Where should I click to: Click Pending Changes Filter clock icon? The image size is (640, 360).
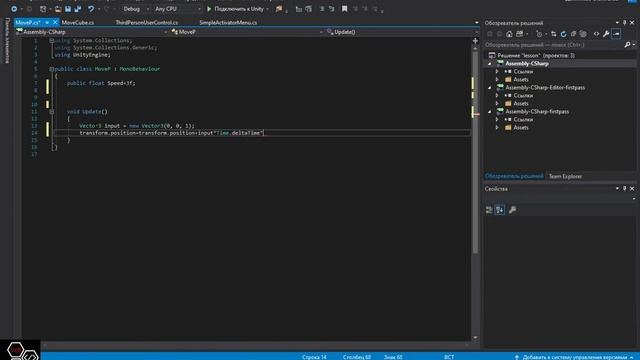tap(539, 34)
